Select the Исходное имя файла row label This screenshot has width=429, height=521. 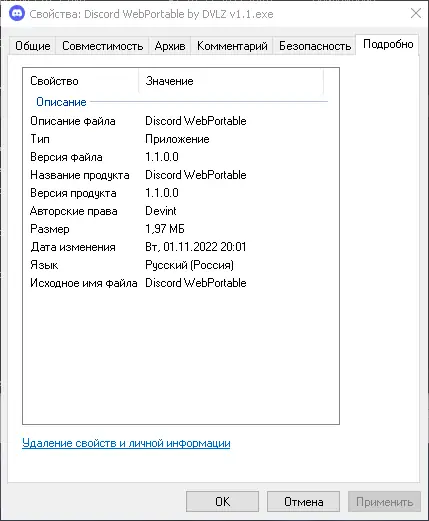pyautogui.click(x=84, y=283)
